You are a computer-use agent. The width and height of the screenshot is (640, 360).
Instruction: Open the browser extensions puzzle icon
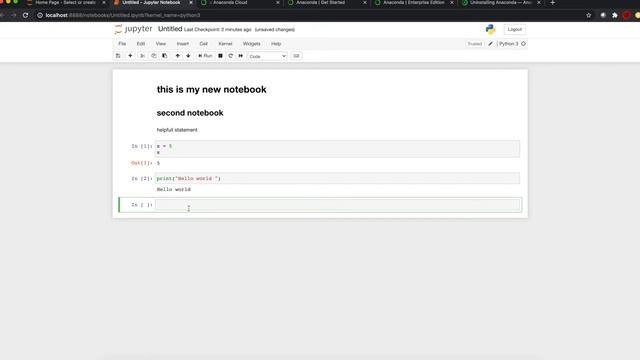pos(615,15)
